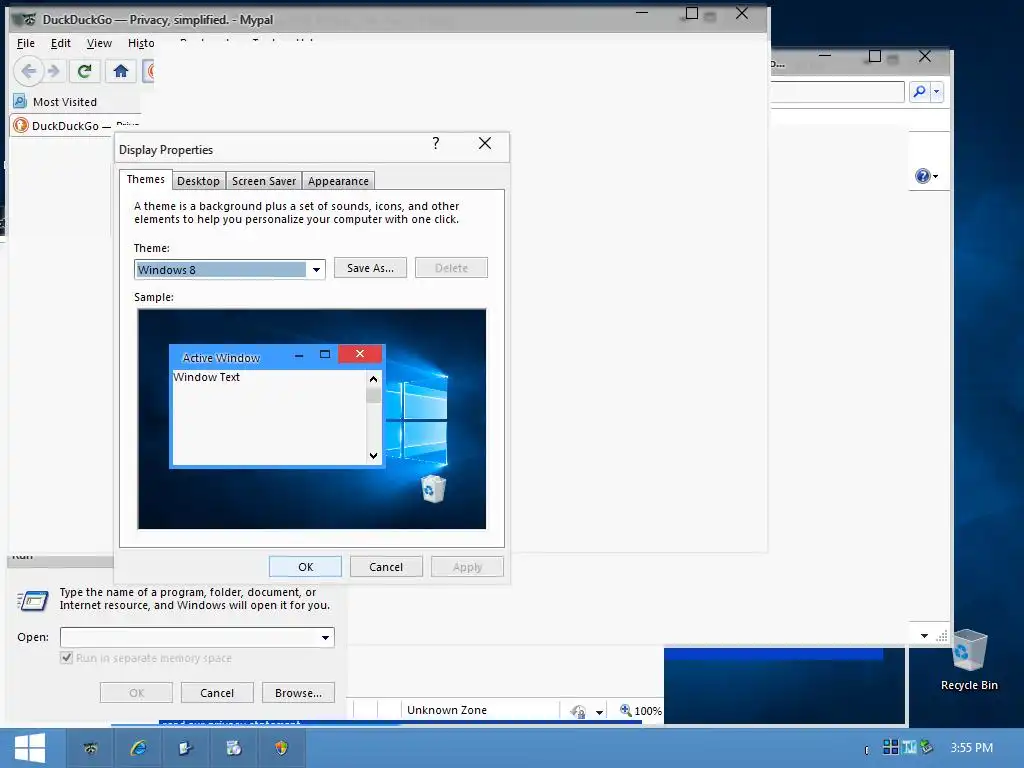Open the Windows Start button
This screenshot has height=768, width=1024.
tap(30, 748)
